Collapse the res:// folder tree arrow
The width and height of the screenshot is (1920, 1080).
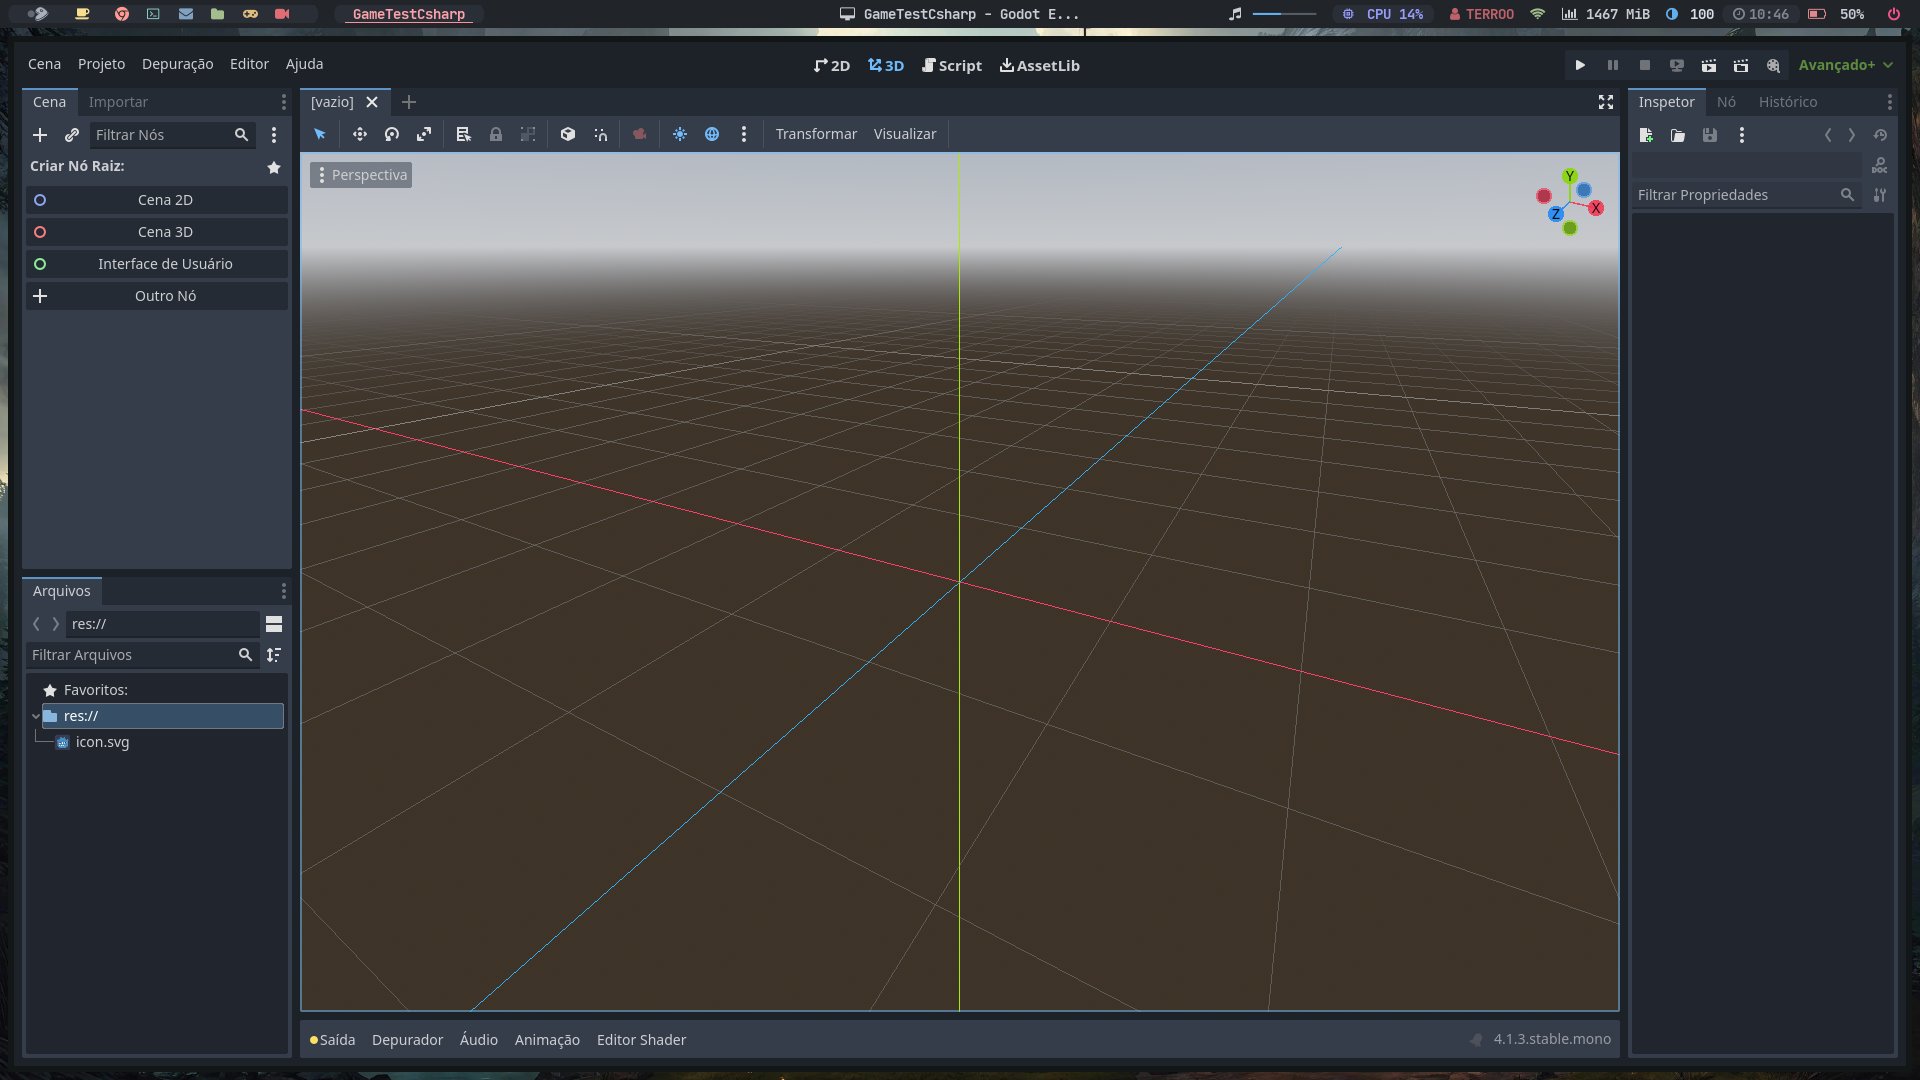tap(36, 716)
